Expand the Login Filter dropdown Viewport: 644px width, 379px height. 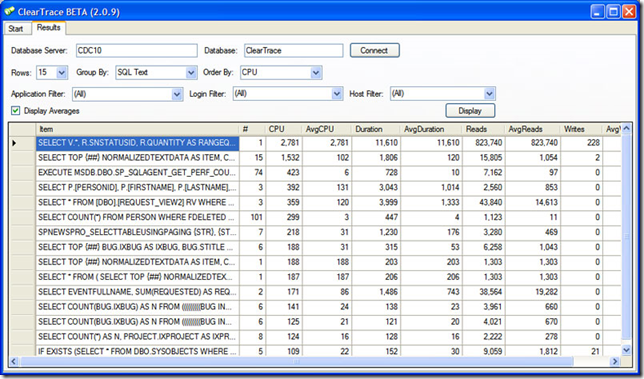pos(337,94)
